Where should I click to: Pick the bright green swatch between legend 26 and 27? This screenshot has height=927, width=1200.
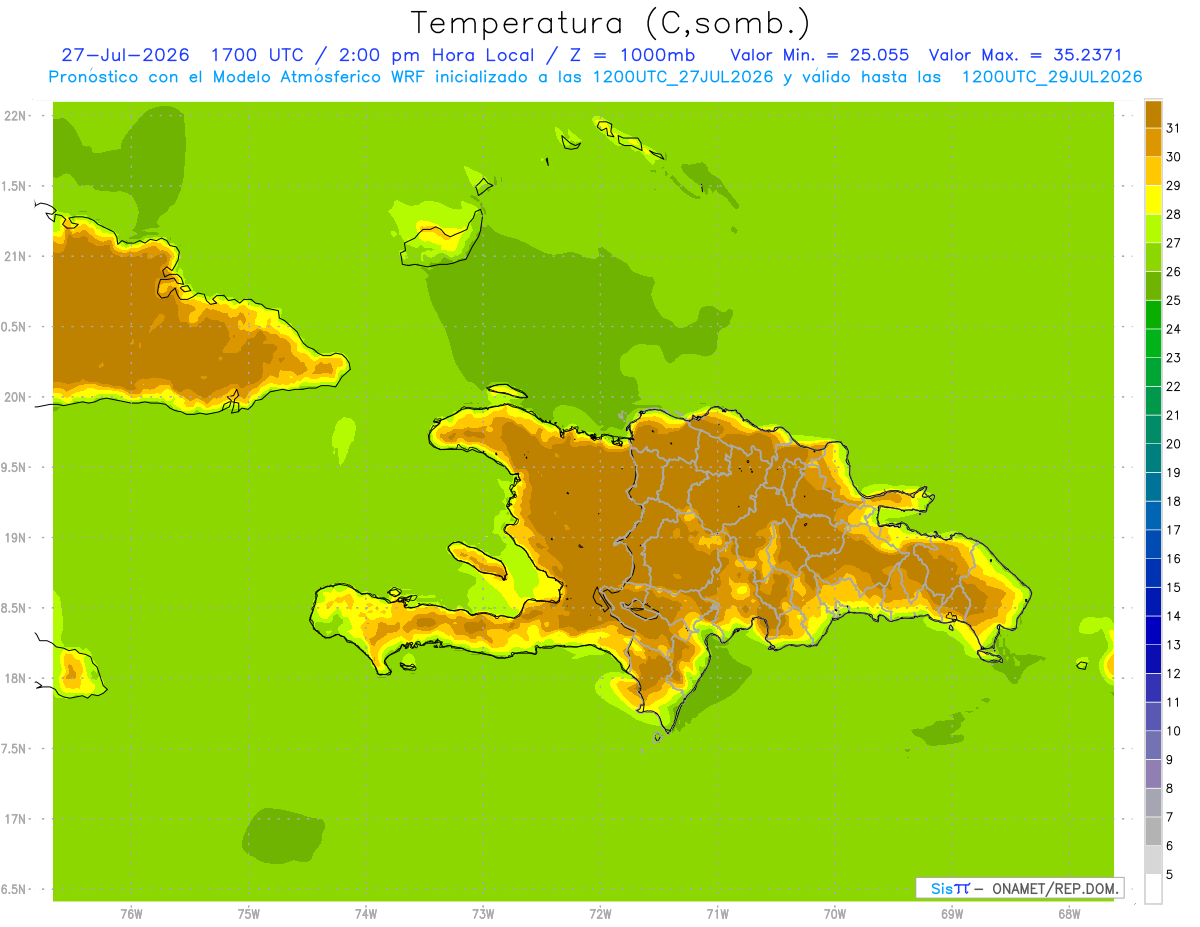click(1153, 257)
